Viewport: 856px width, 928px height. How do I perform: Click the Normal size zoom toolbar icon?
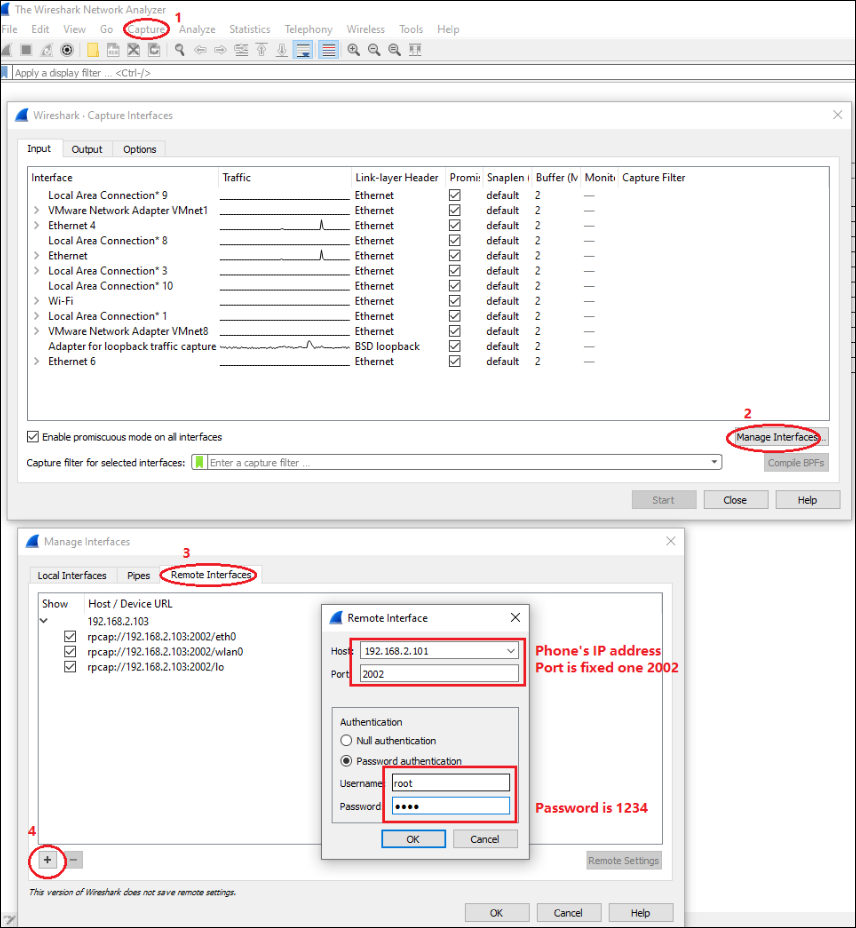(394, 50)
